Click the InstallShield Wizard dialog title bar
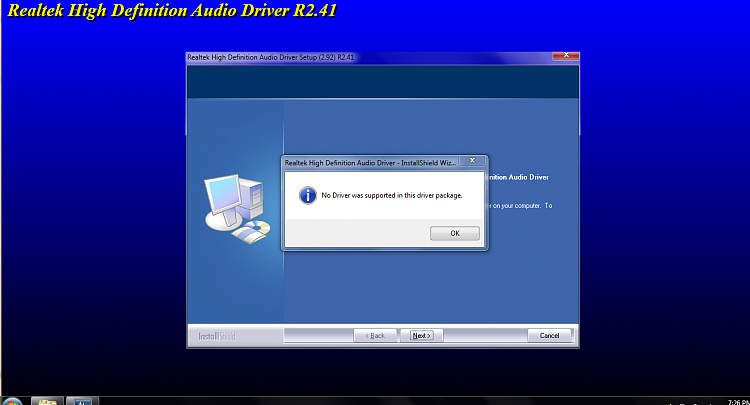 (x=370, y=163)
